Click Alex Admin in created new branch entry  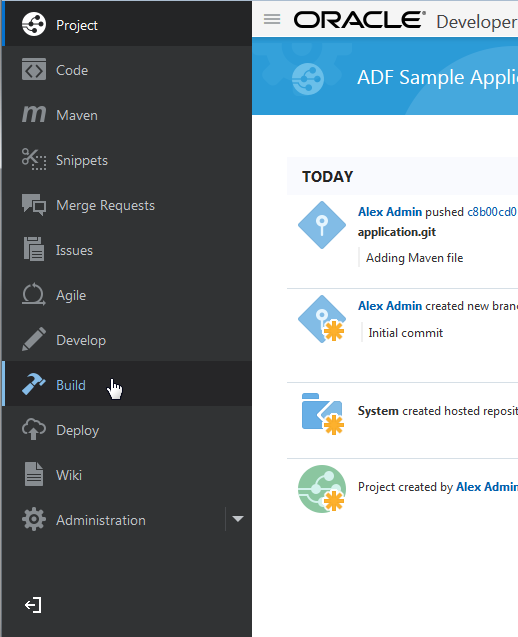coord(390,306)
